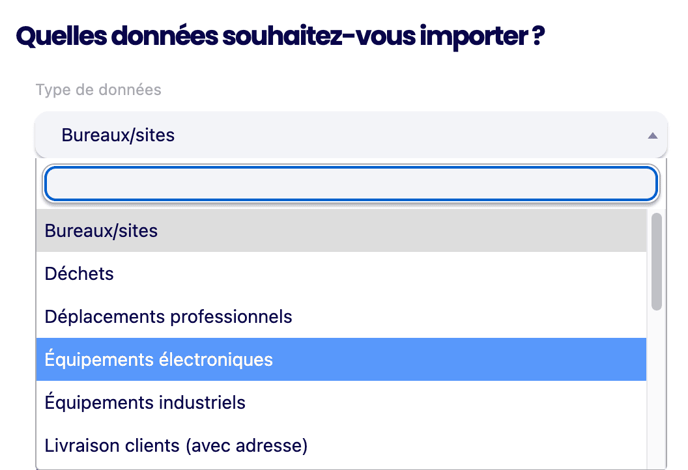Select Déplacements professionnels option

click(x=340, y=317)
